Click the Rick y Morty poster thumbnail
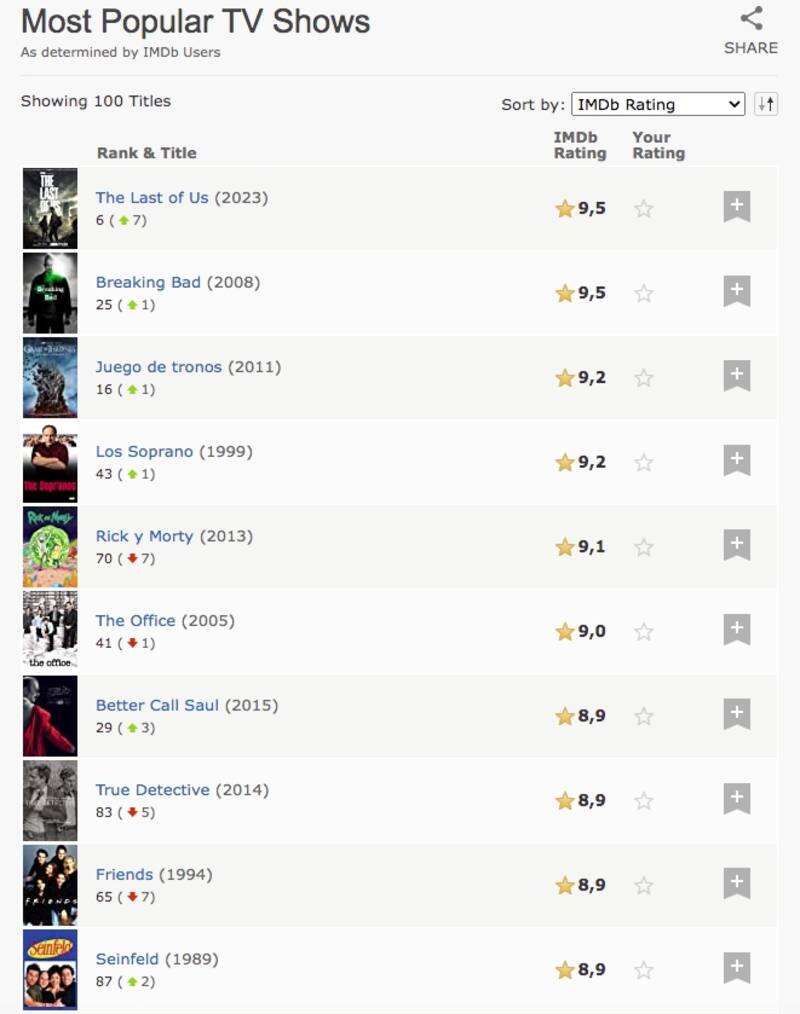The image size is (800, 1014). (50, 547)
